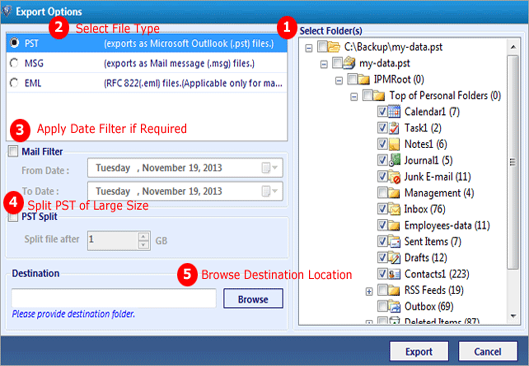This screenshot has height=366, width=529.
Task: Expand the RSS Feeds tree node
Action: pyautogui.click(x=369, y=291)
